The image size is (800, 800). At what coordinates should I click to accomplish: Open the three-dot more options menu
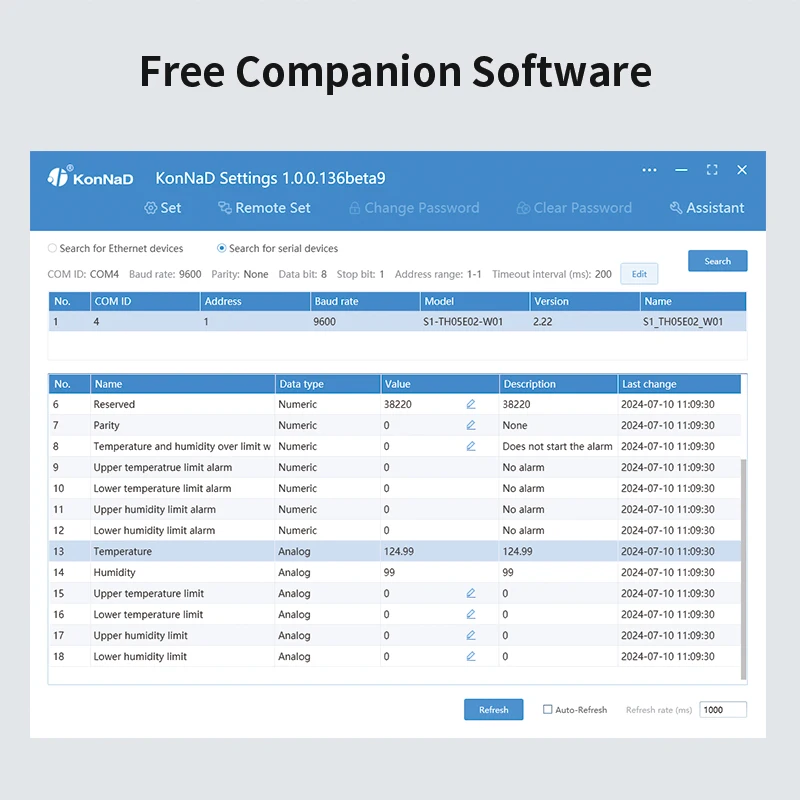tap(649, 170)
